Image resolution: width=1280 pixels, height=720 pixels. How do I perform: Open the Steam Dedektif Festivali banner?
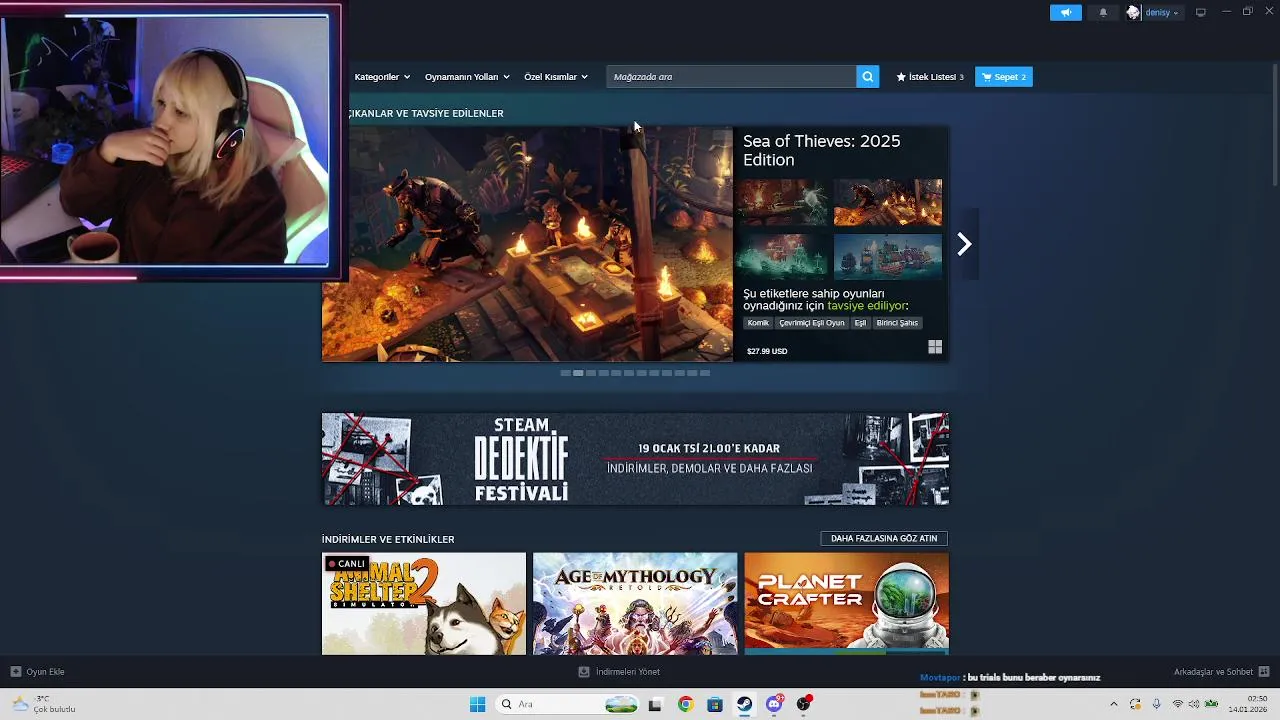(635, 459)
